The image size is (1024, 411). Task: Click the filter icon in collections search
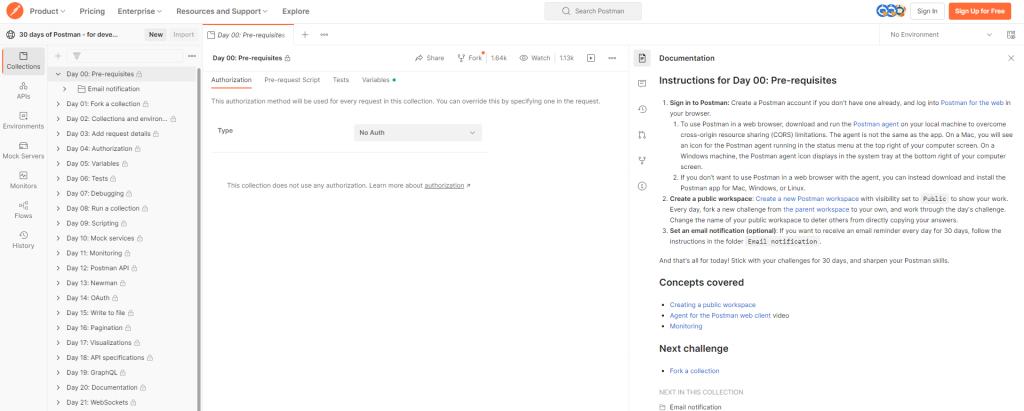[76, 56]
